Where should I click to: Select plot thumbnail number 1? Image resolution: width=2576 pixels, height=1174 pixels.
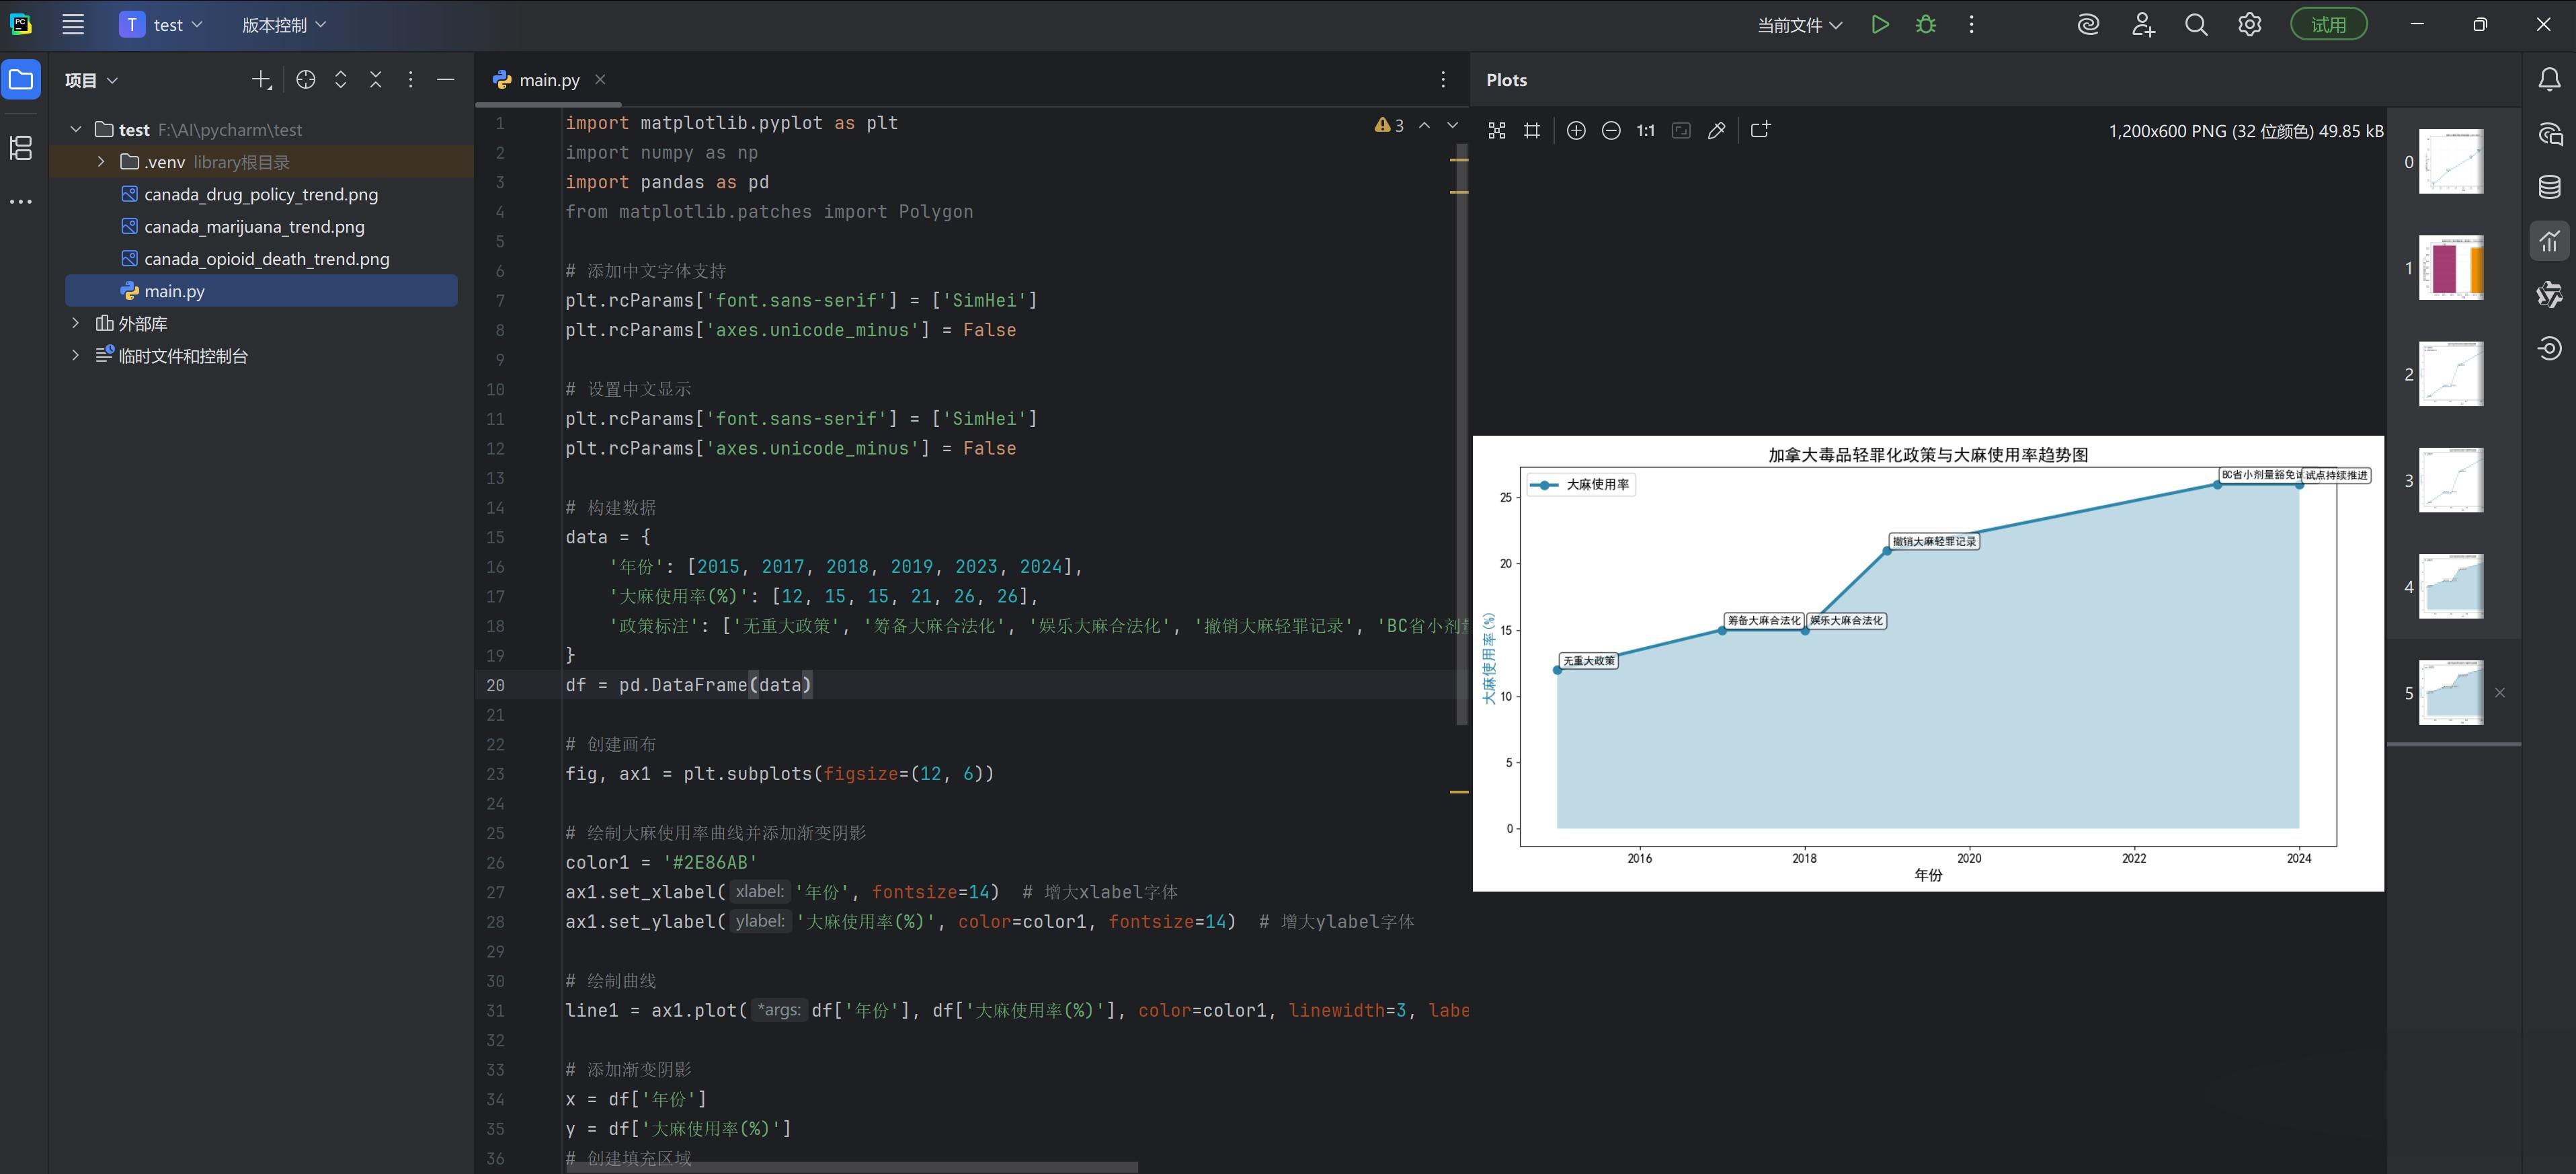point(2450,268)
